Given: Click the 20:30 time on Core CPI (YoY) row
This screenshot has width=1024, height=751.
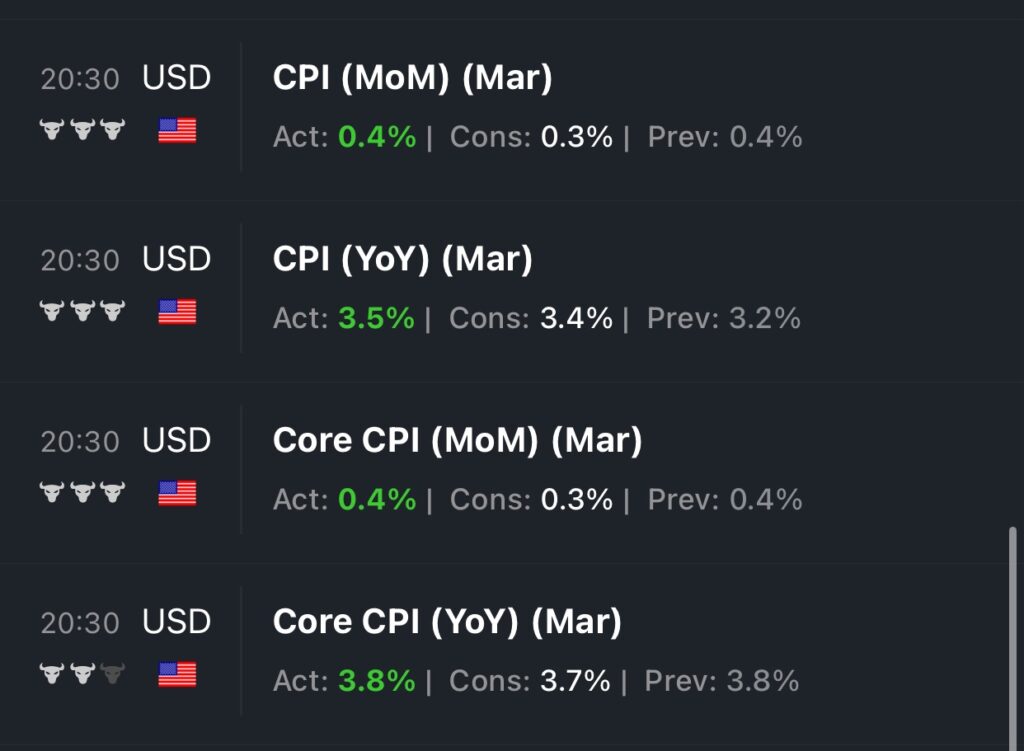Looking at the screenshot, I should click(x=80, y=623).
